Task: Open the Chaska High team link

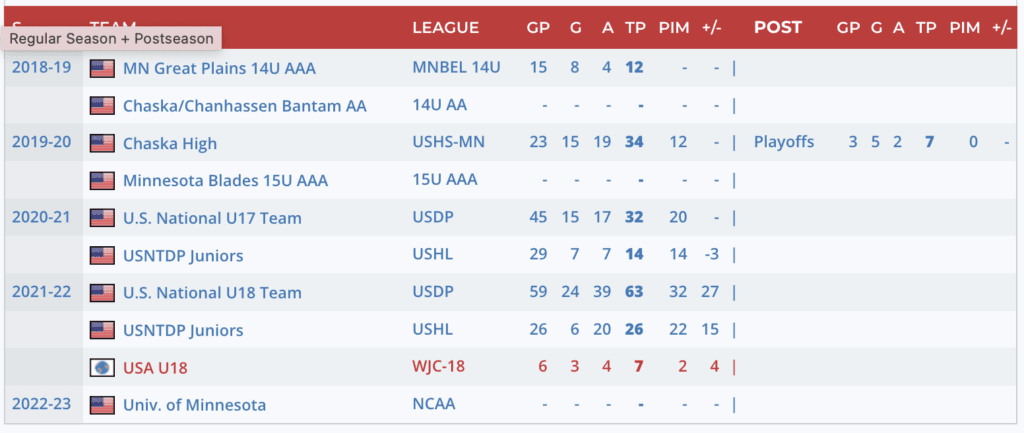Action: [169, 143]
